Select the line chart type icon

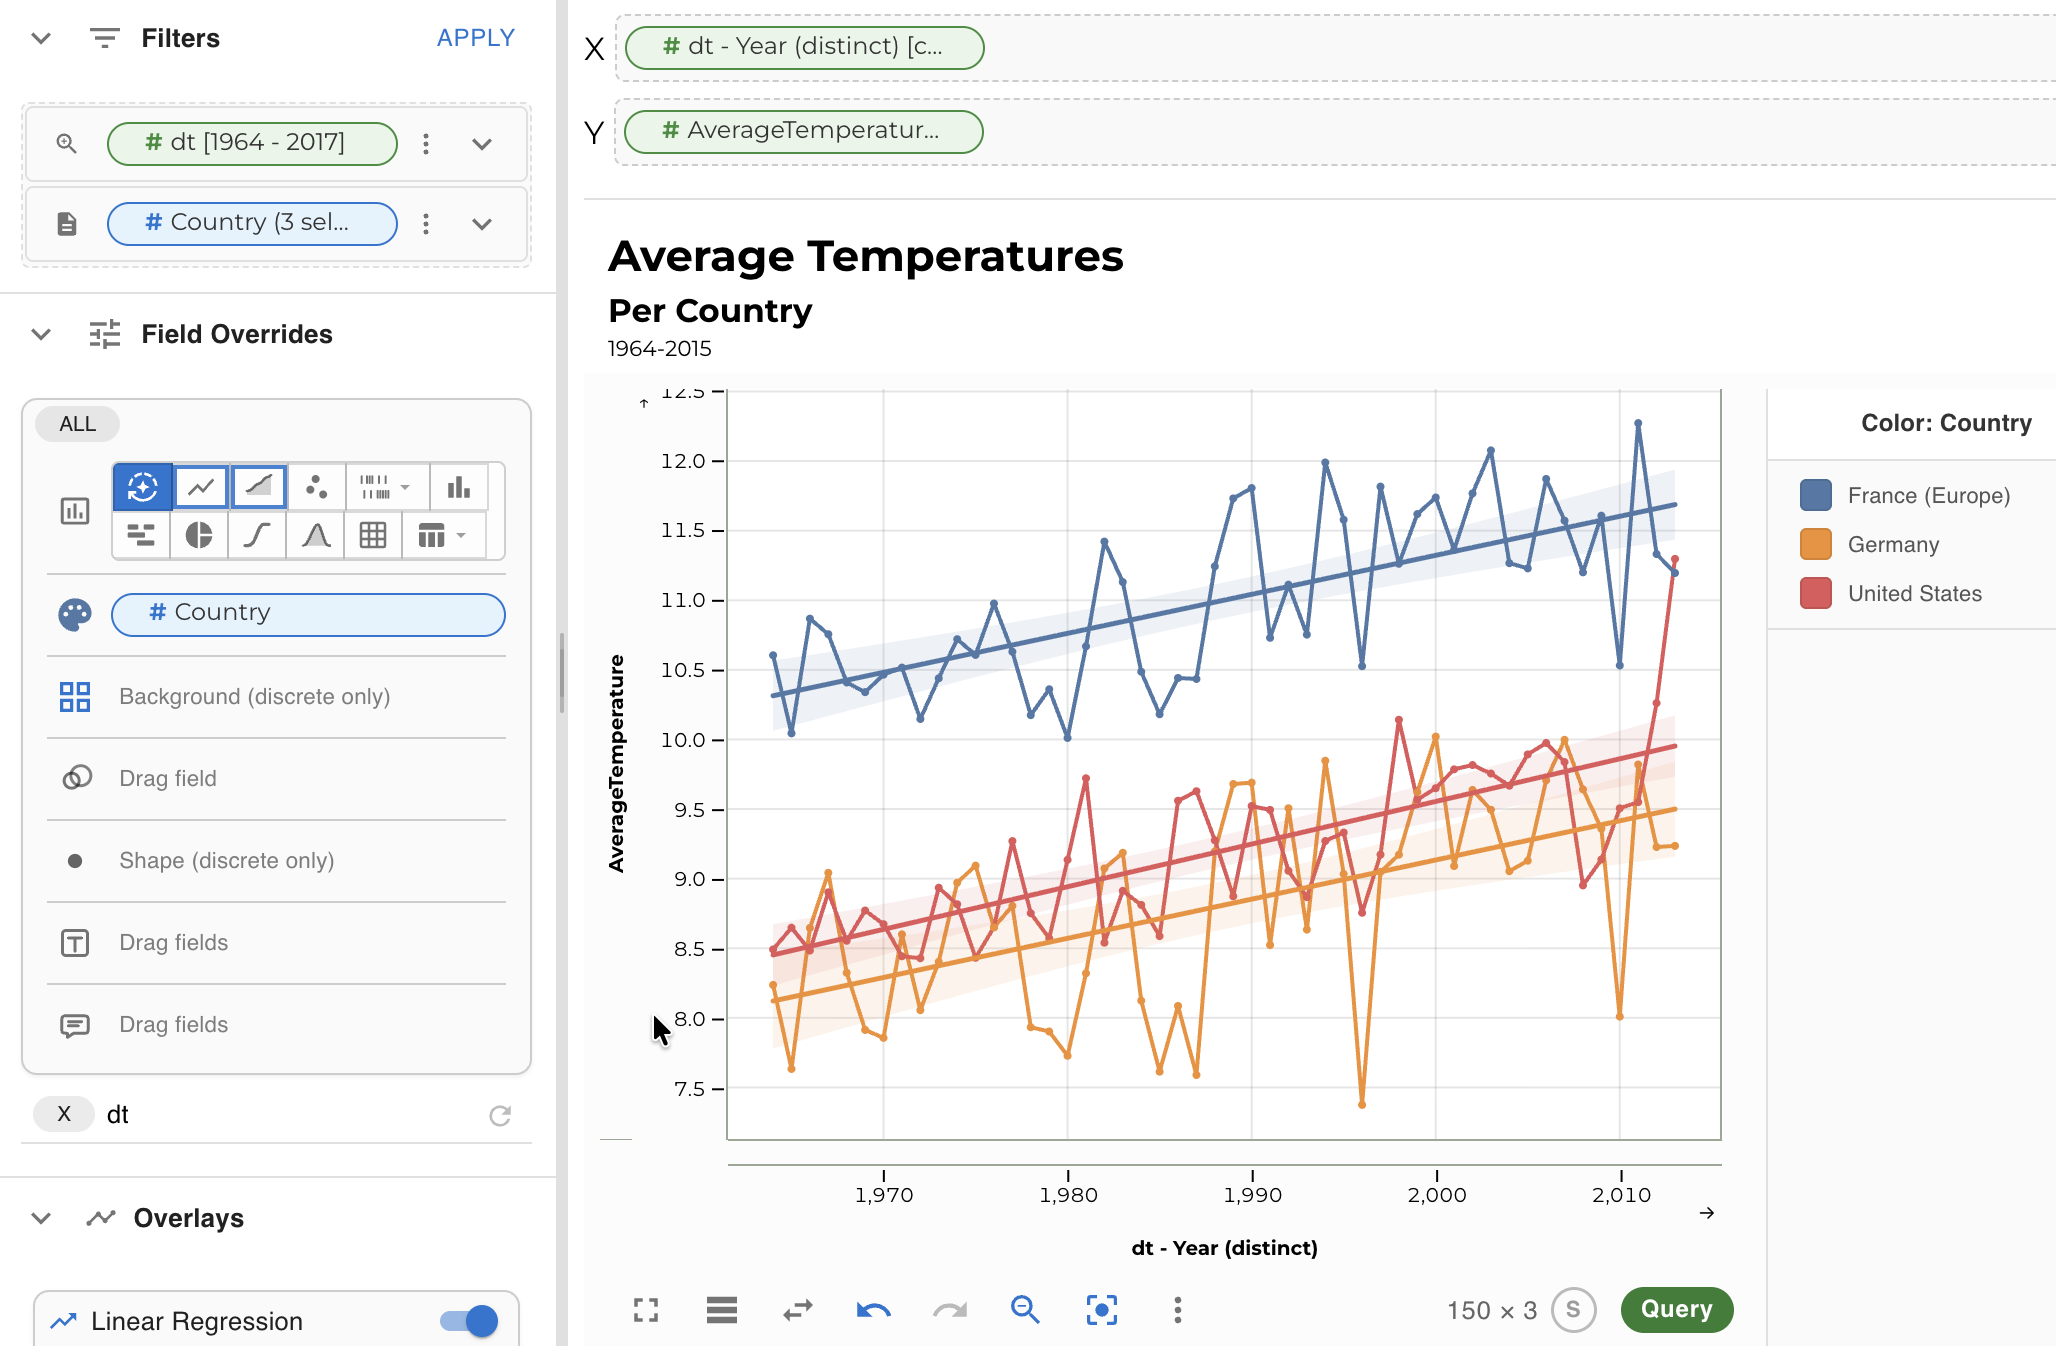pos(201,487)
